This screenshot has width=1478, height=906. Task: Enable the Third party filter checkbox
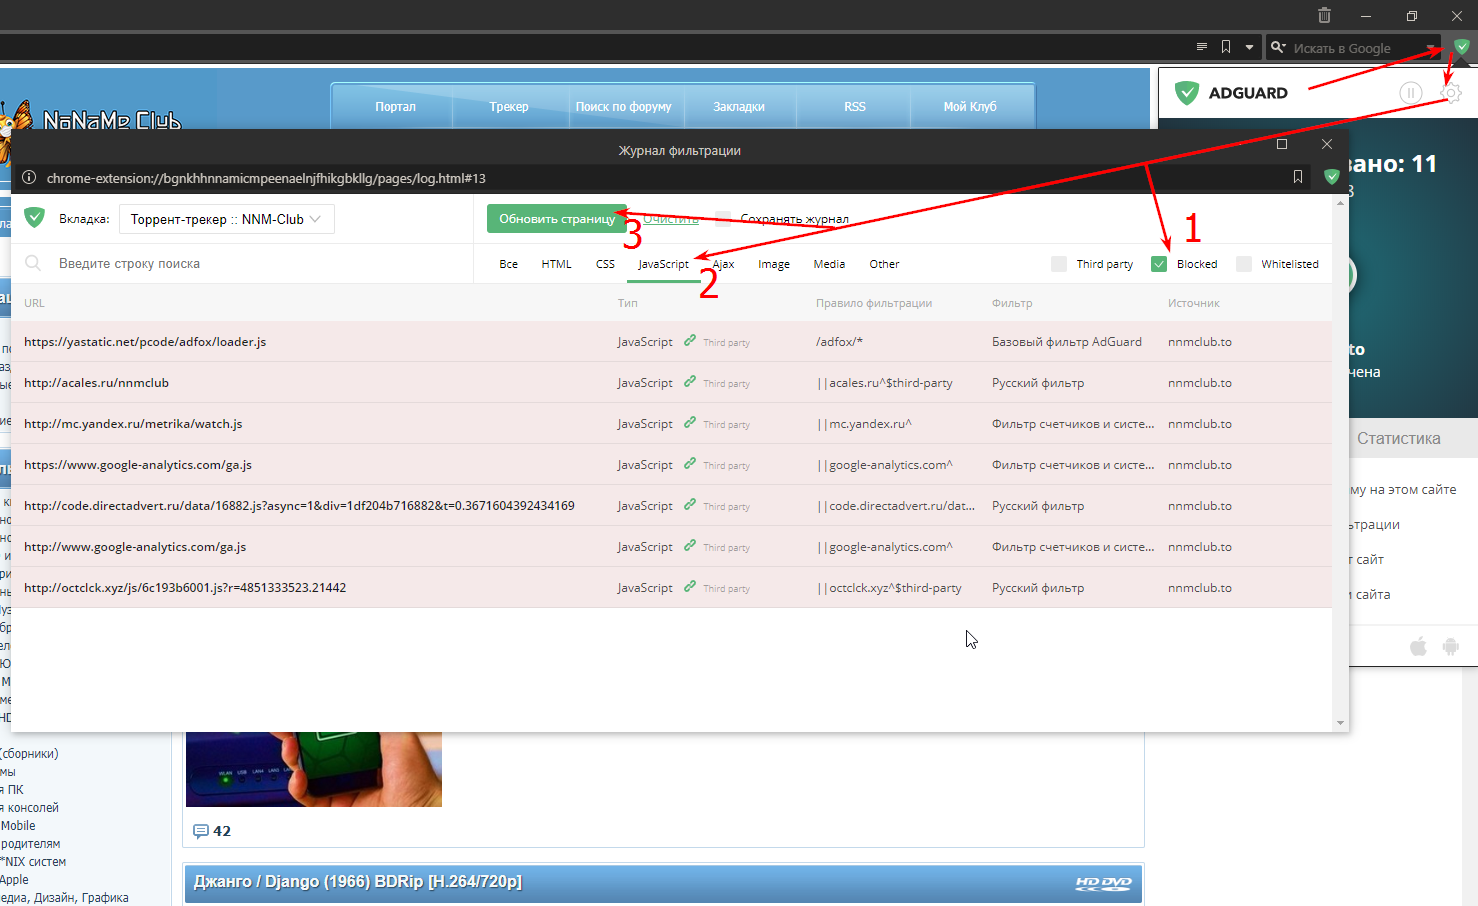coord(1059,263)
